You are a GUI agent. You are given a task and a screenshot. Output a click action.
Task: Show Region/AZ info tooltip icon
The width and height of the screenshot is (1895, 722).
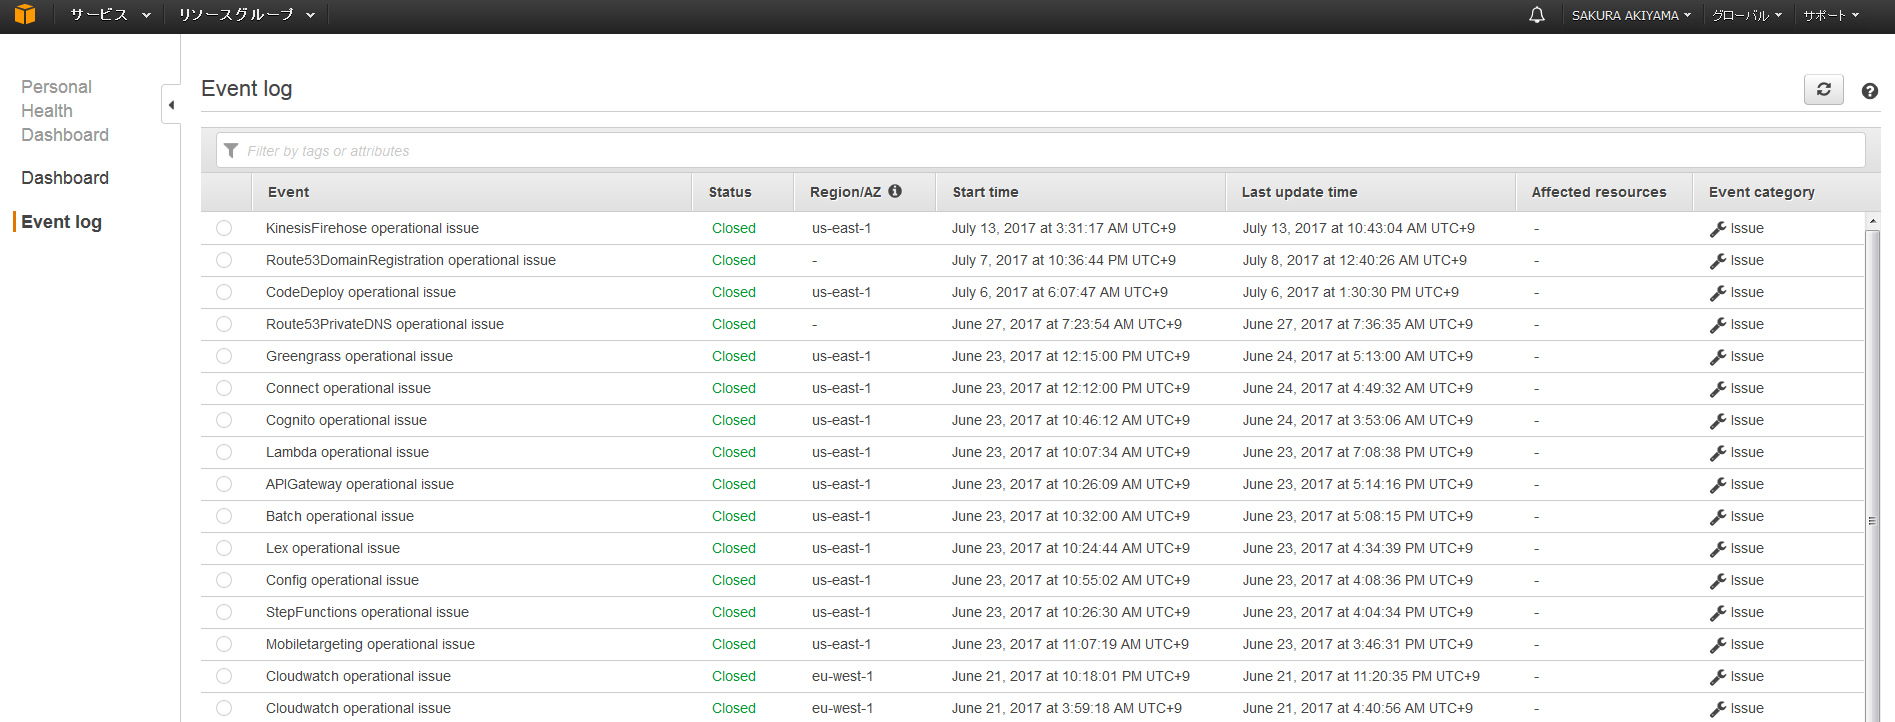click(x=895, y=191)
